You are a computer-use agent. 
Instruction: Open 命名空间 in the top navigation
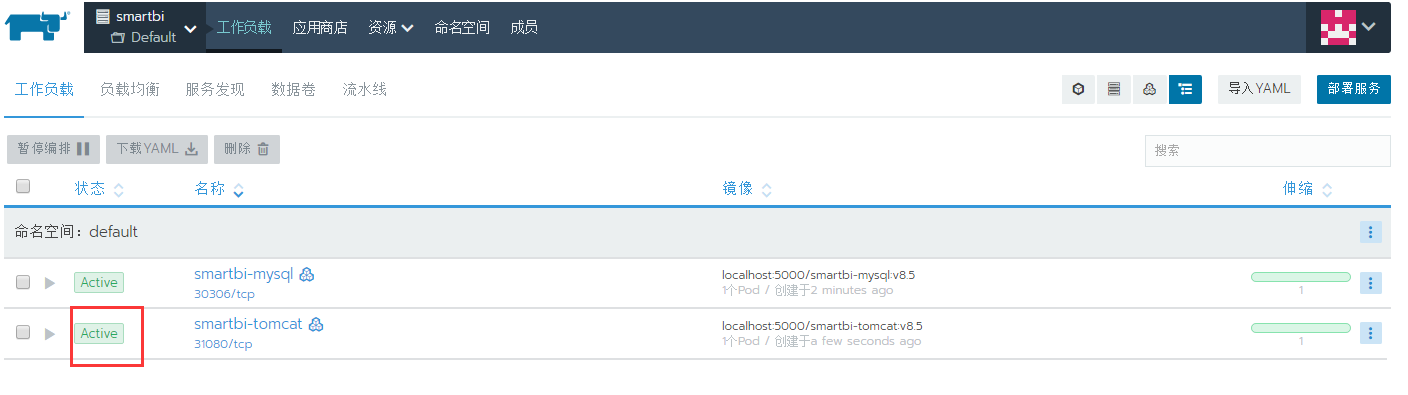[462, 27]
